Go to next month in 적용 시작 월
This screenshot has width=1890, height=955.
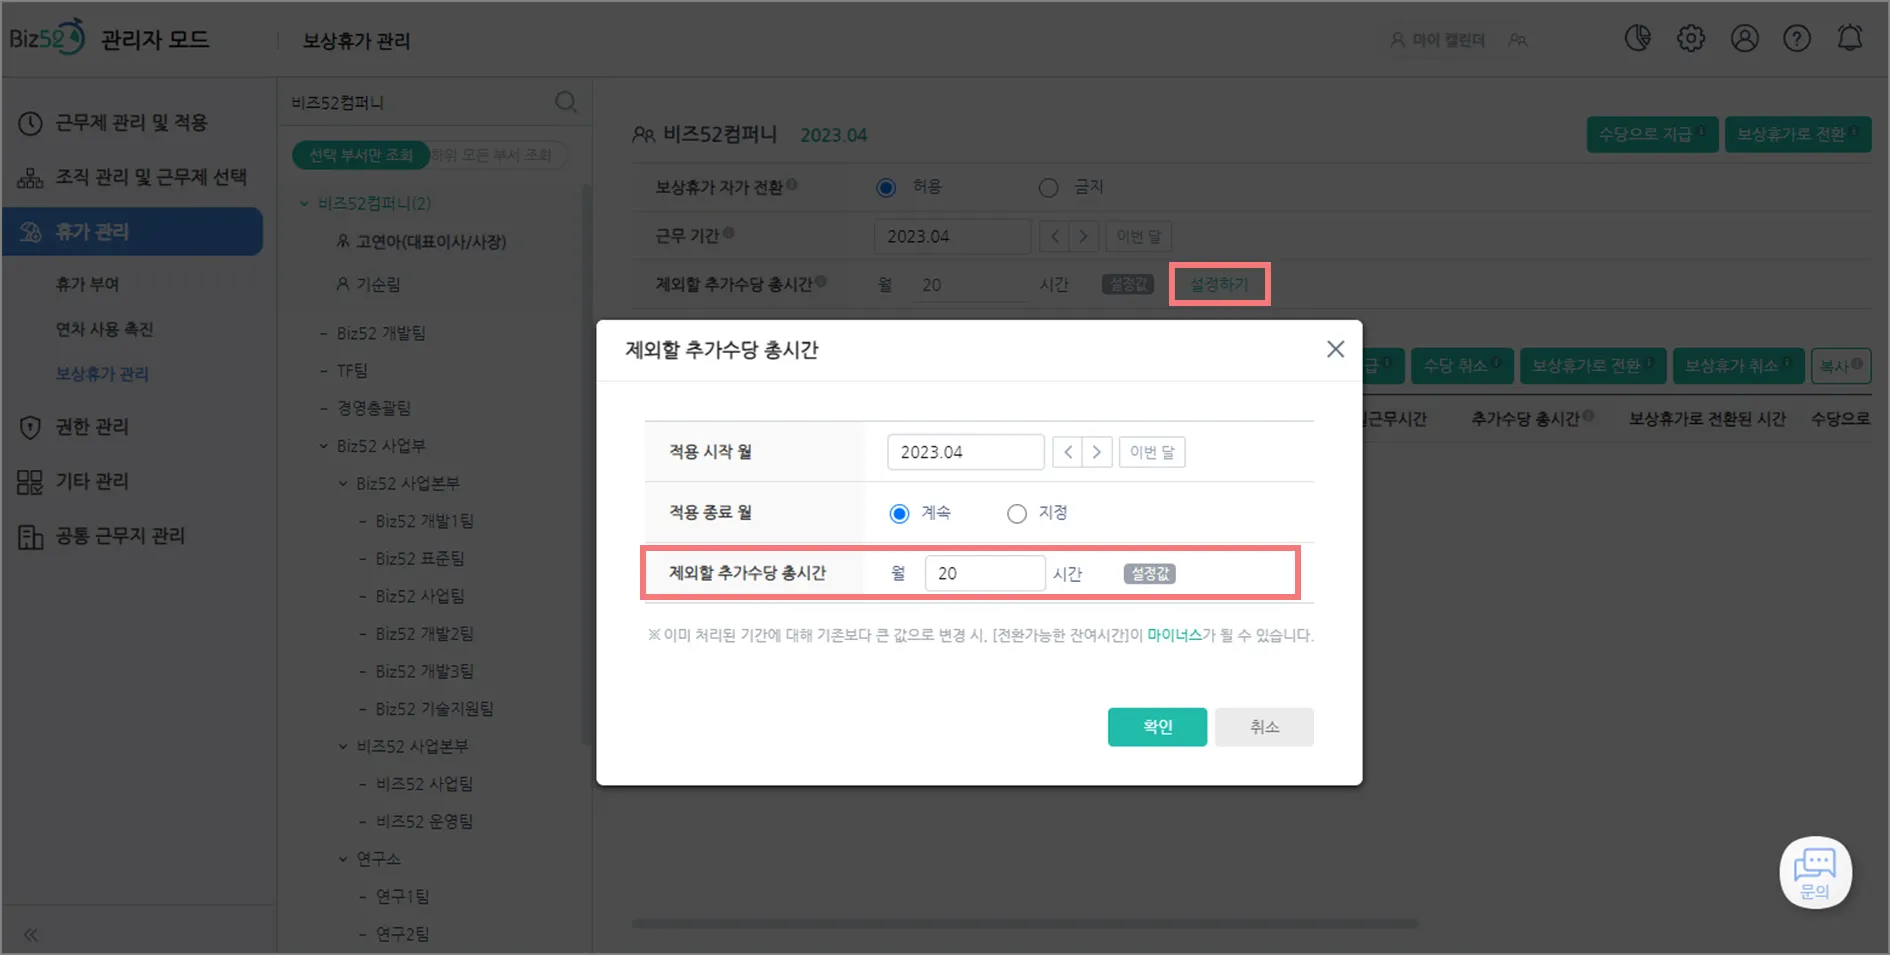click(1097, 452)
